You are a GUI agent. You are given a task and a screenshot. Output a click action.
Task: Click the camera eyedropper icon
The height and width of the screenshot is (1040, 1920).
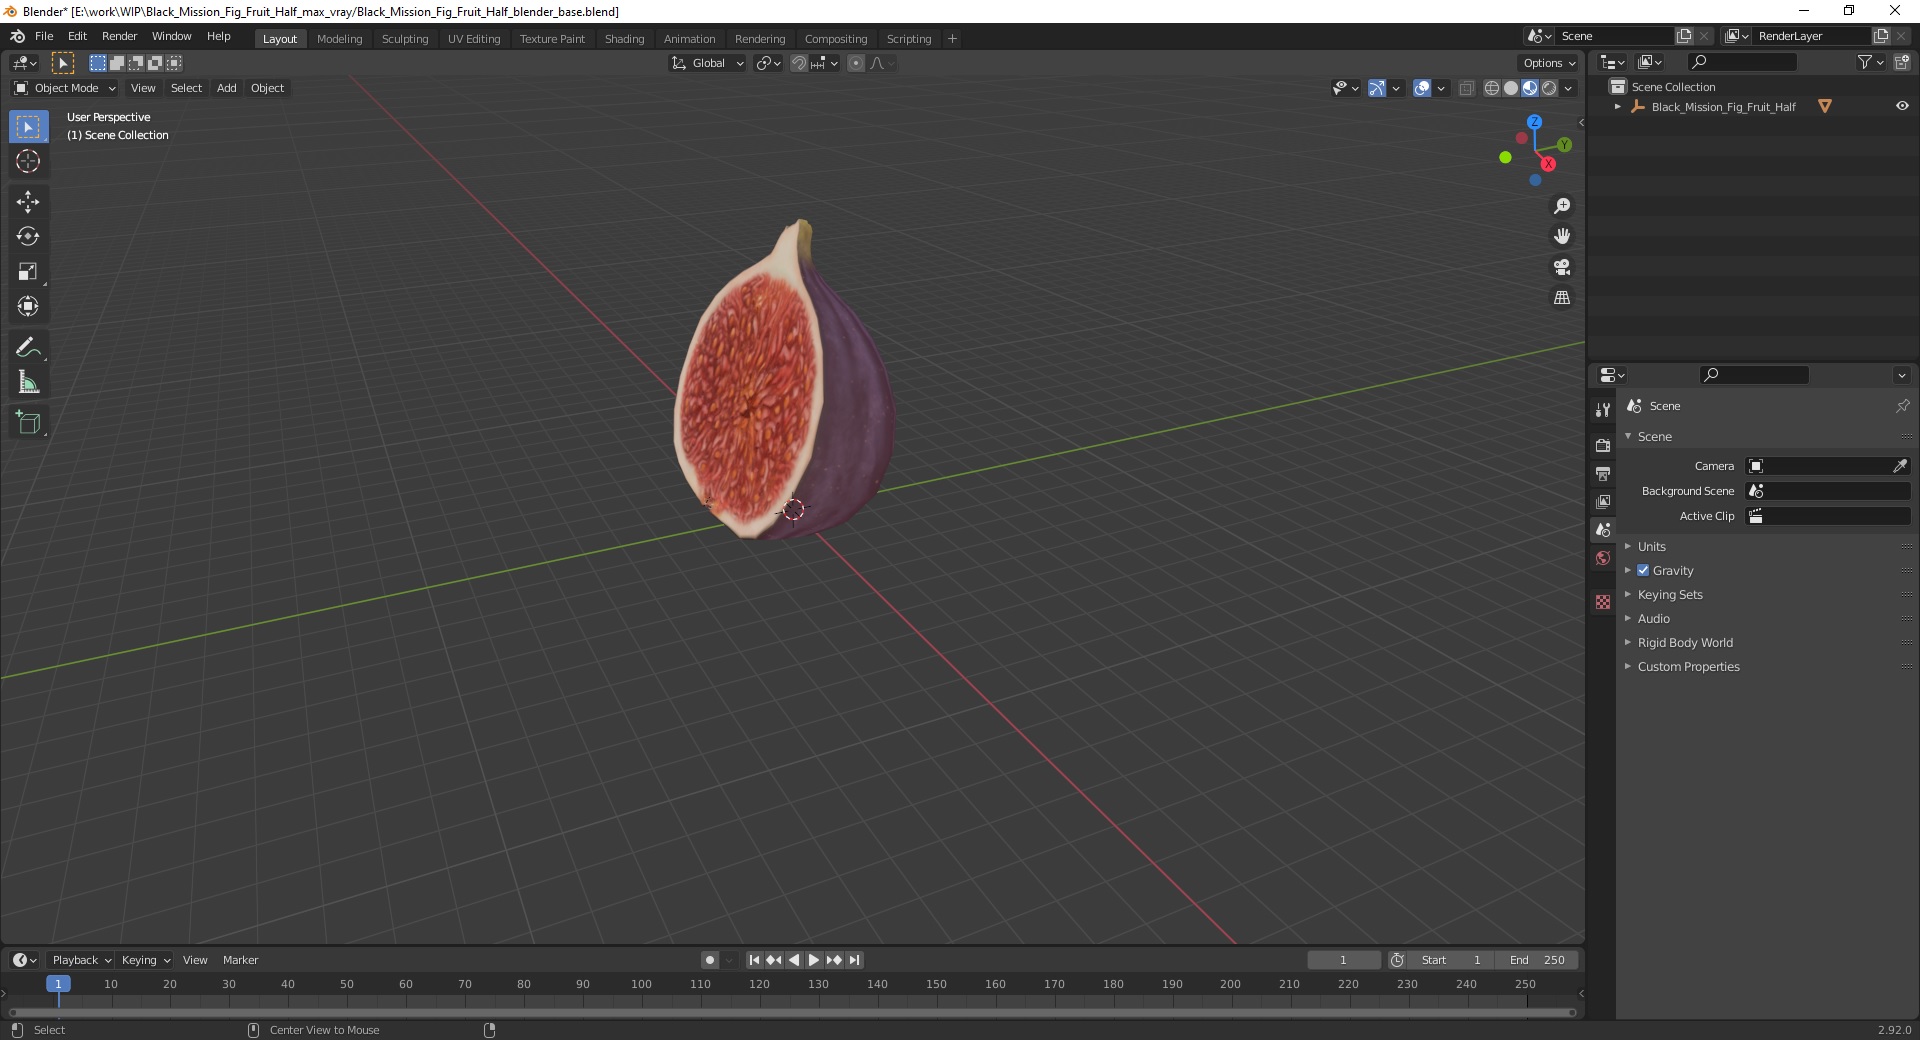tap(1899, 466)
